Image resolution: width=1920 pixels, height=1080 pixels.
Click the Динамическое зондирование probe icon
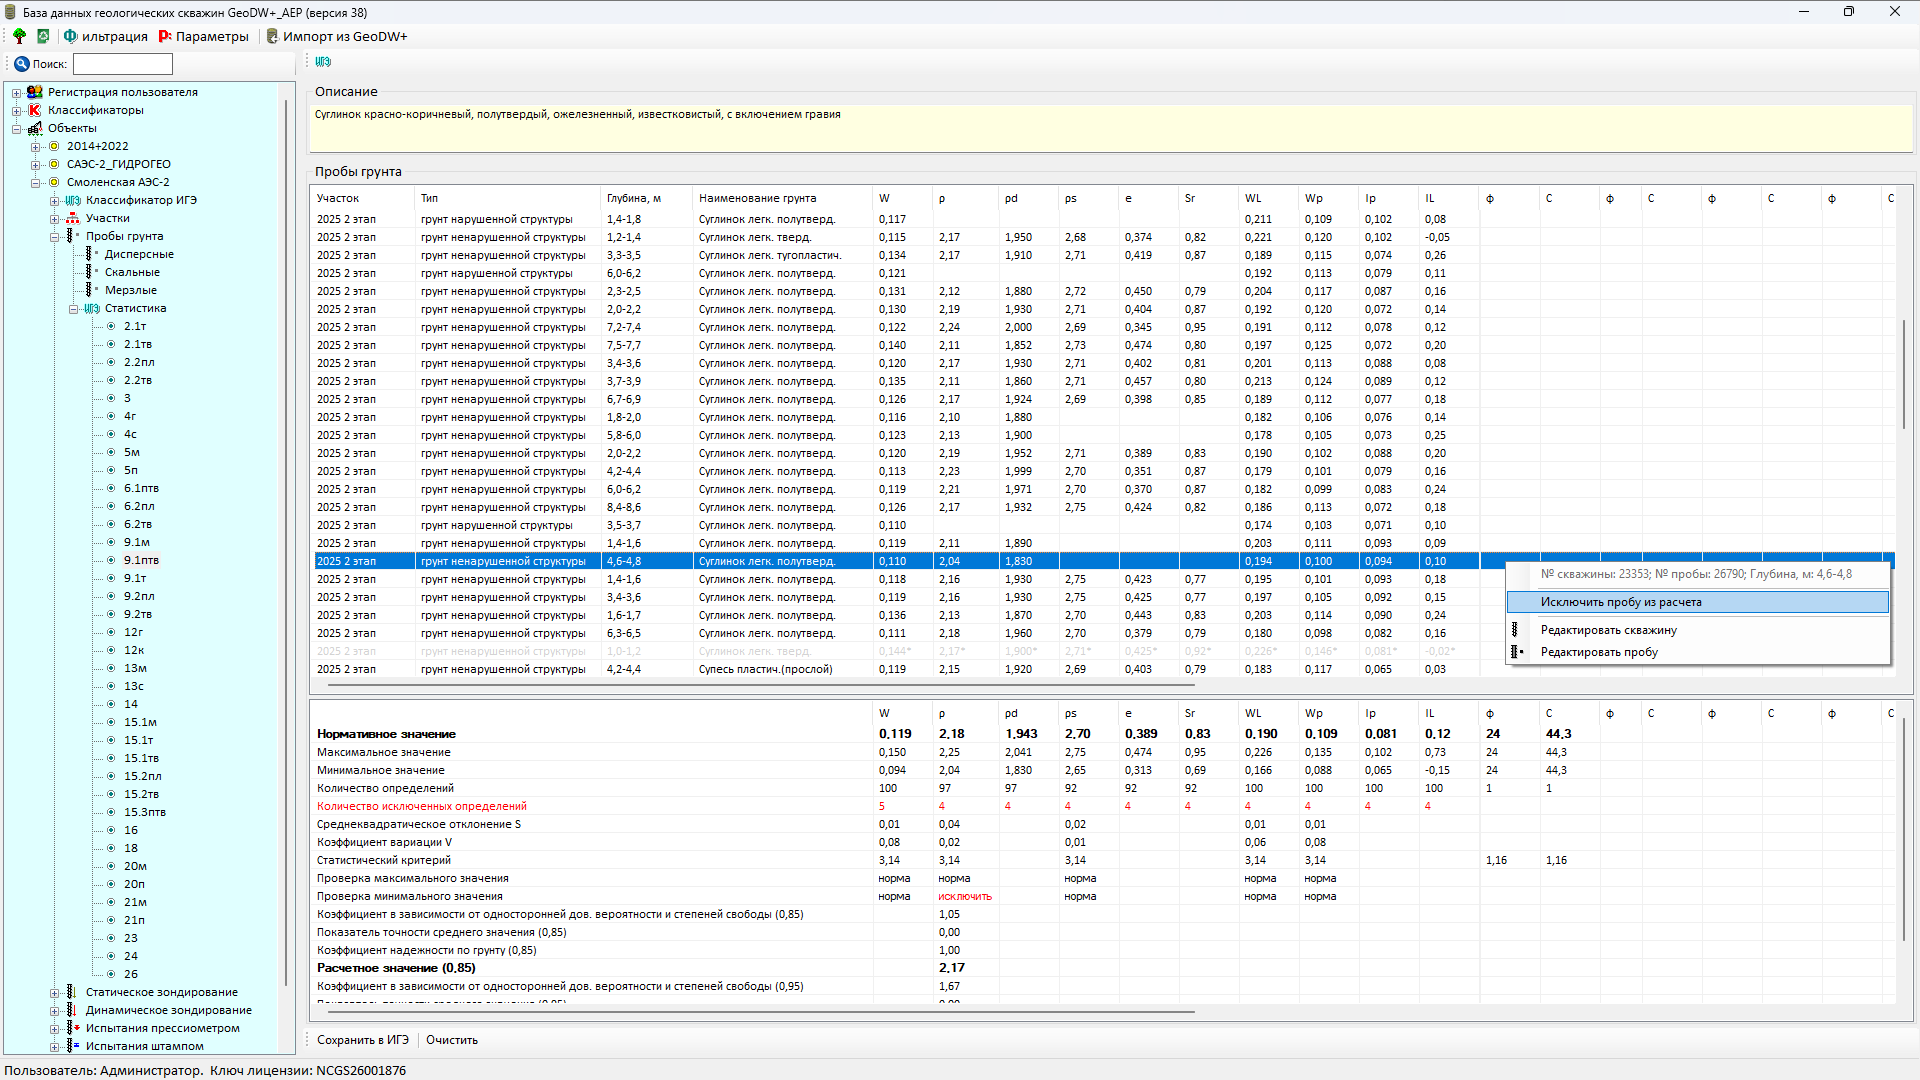point(72,1010)
